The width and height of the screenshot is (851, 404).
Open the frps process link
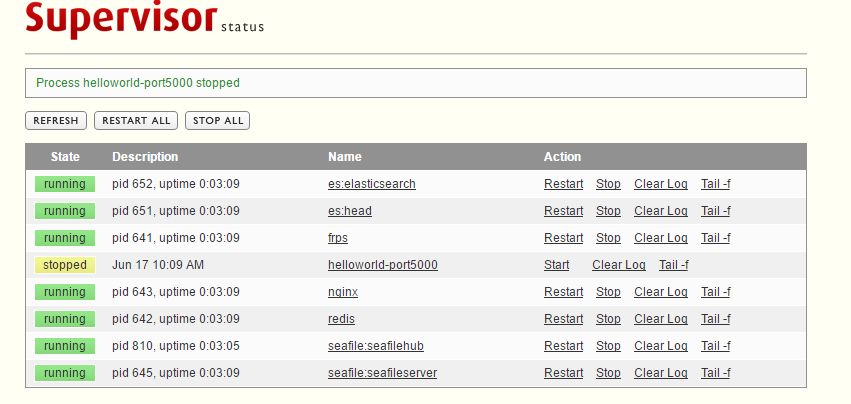338,238
